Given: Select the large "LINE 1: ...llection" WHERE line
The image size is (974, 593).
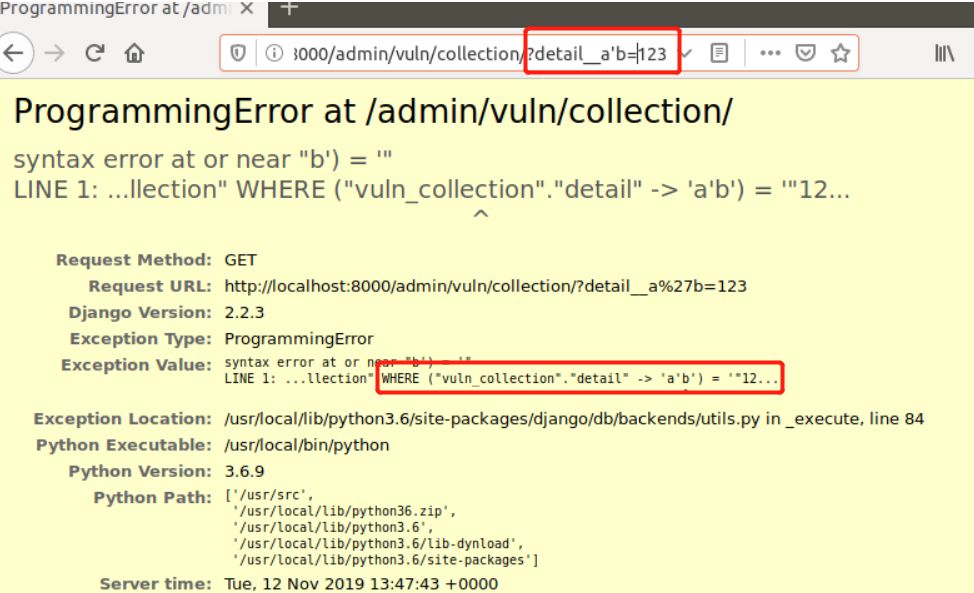Looking at the screenshot, I should tap(432, 190).
